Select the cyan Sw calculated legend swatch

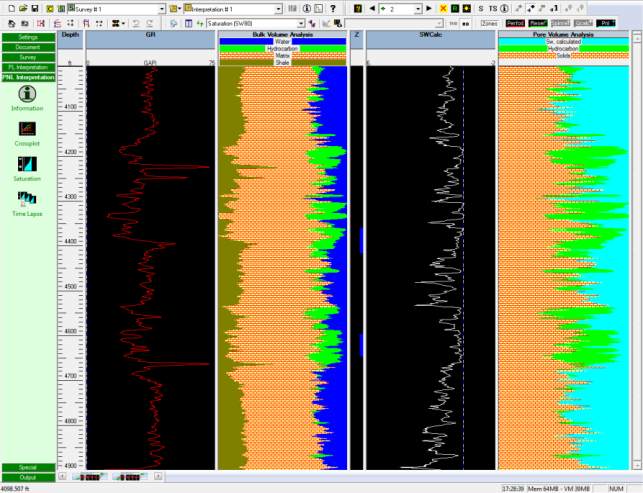click(563, 42)
